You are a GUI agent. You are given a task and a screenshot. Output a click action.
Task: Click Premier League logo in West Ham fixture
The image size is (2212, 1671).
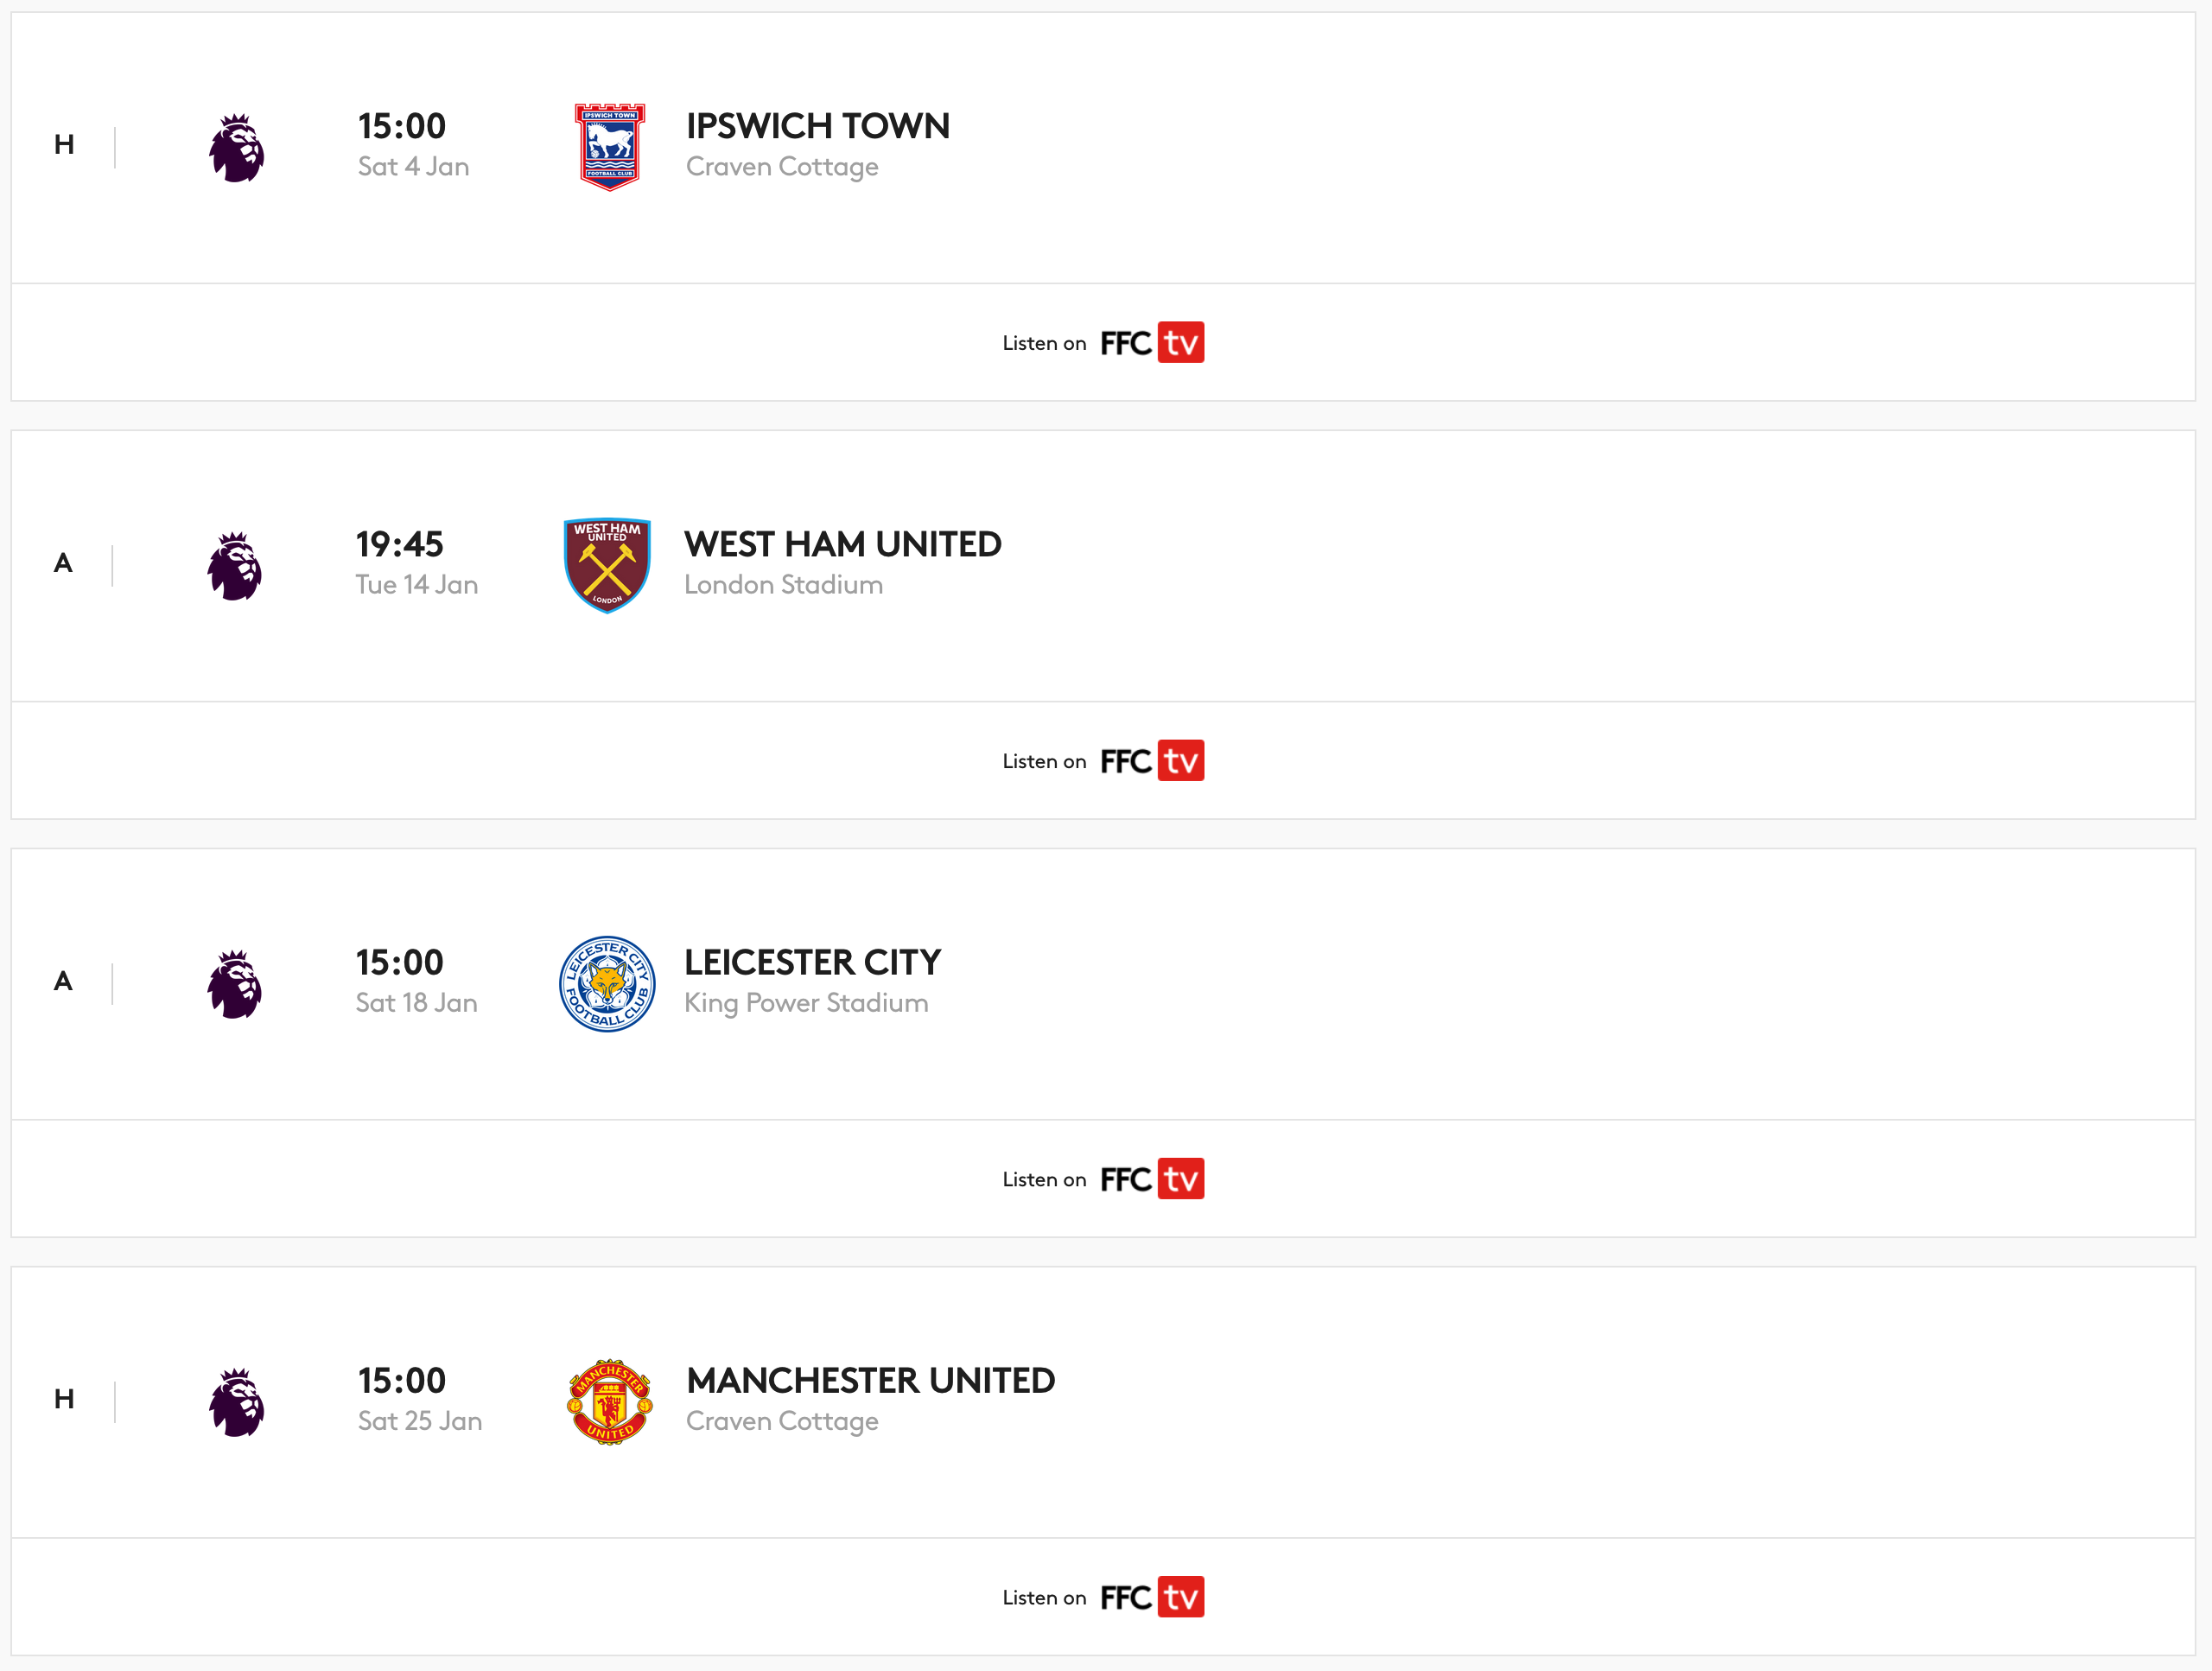click(x=234, y=566)
